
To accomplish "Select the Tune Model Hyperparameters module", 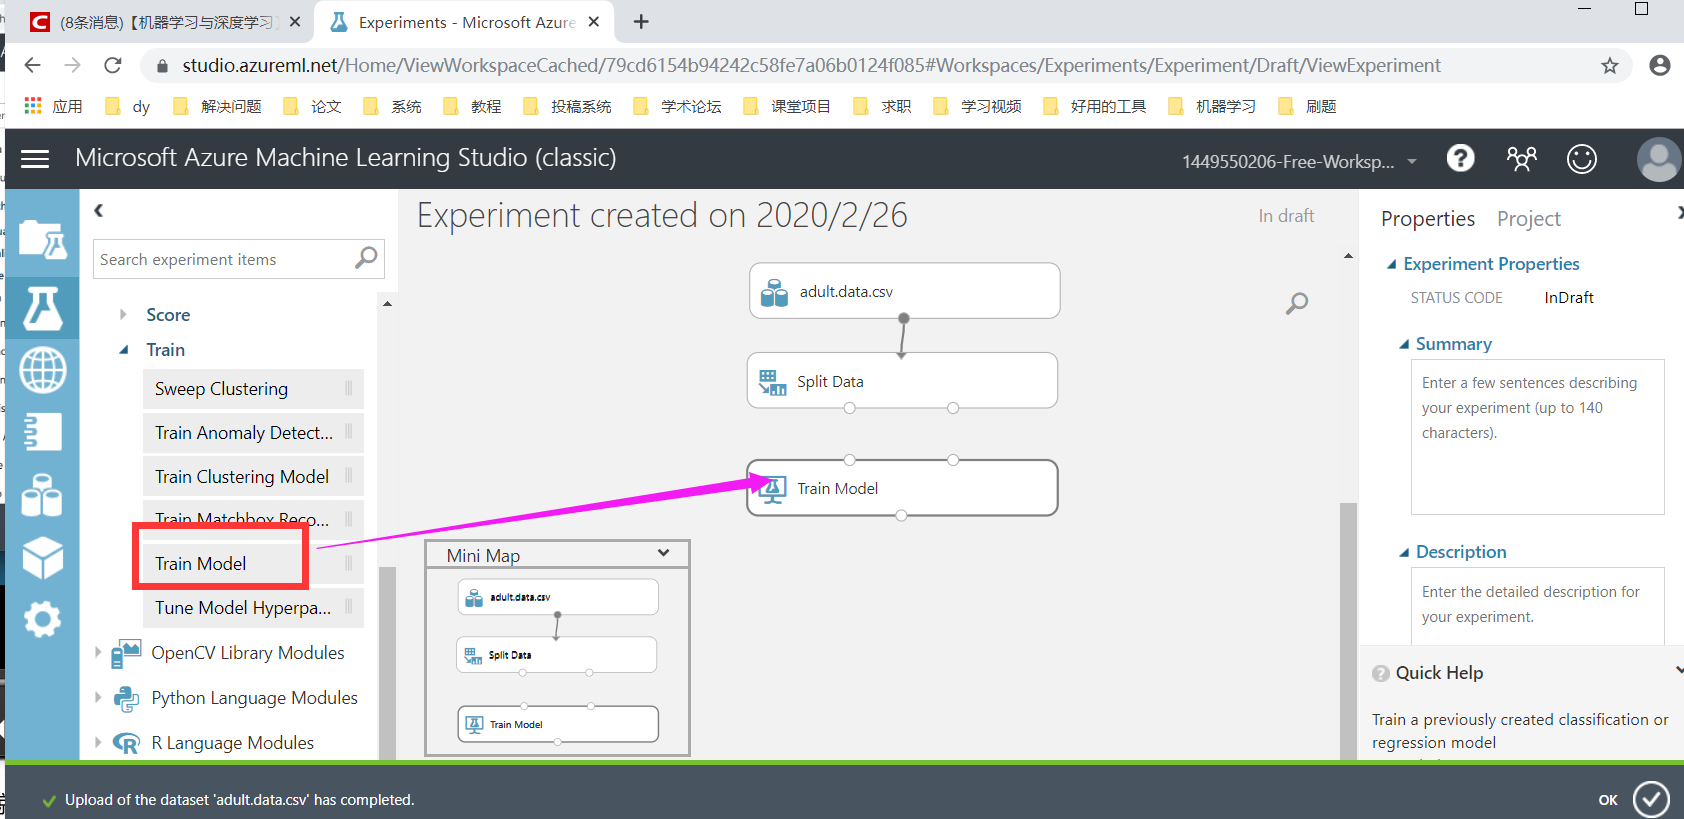I will pyautogui.click(x=253, y=608).
